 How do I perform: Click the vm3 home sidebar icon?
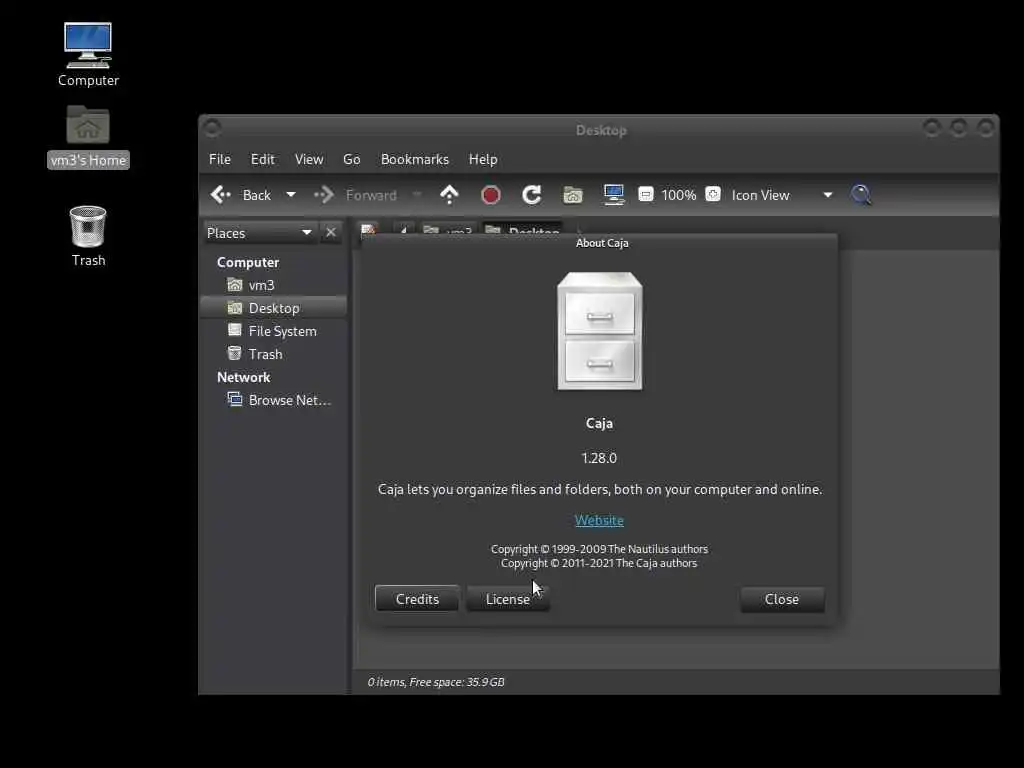tap(234, 285)
